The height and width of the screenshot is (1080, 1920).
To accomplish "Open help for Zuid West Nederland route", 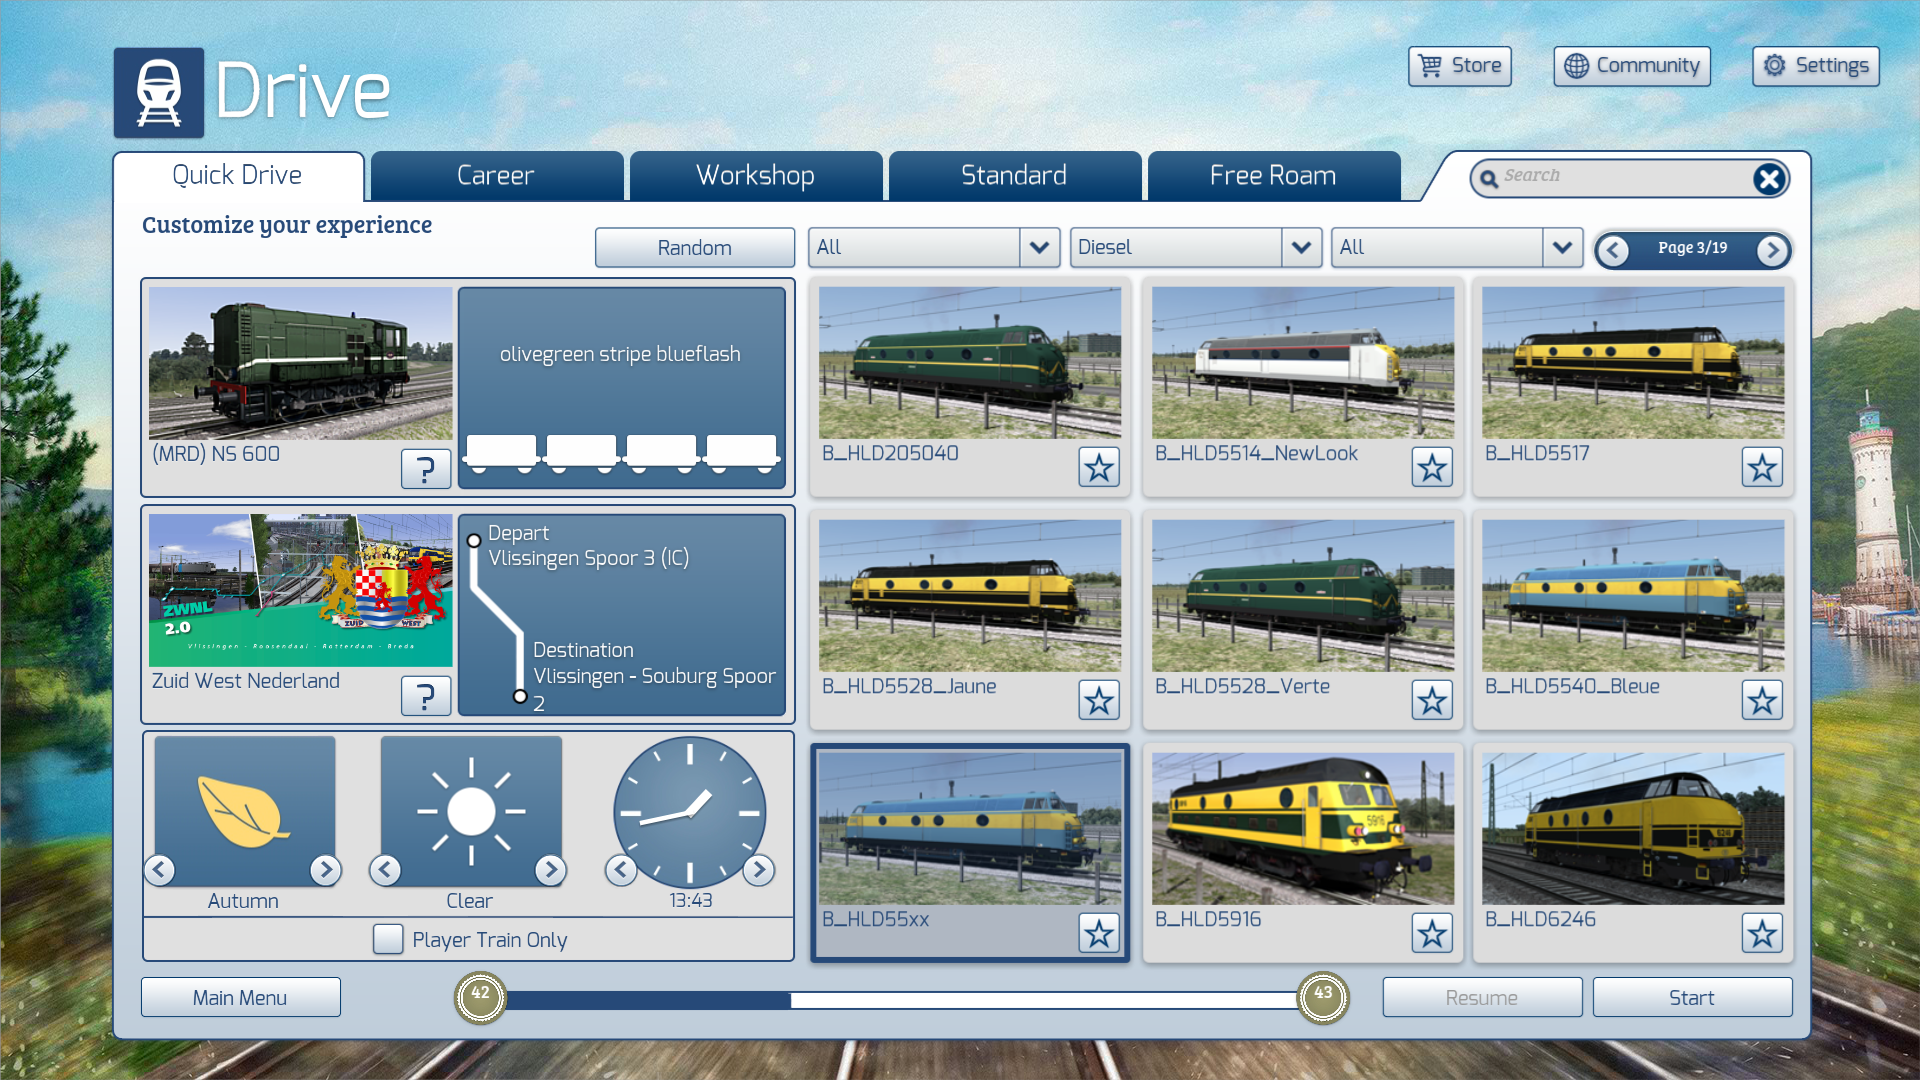I will click(x=426, y=695).
